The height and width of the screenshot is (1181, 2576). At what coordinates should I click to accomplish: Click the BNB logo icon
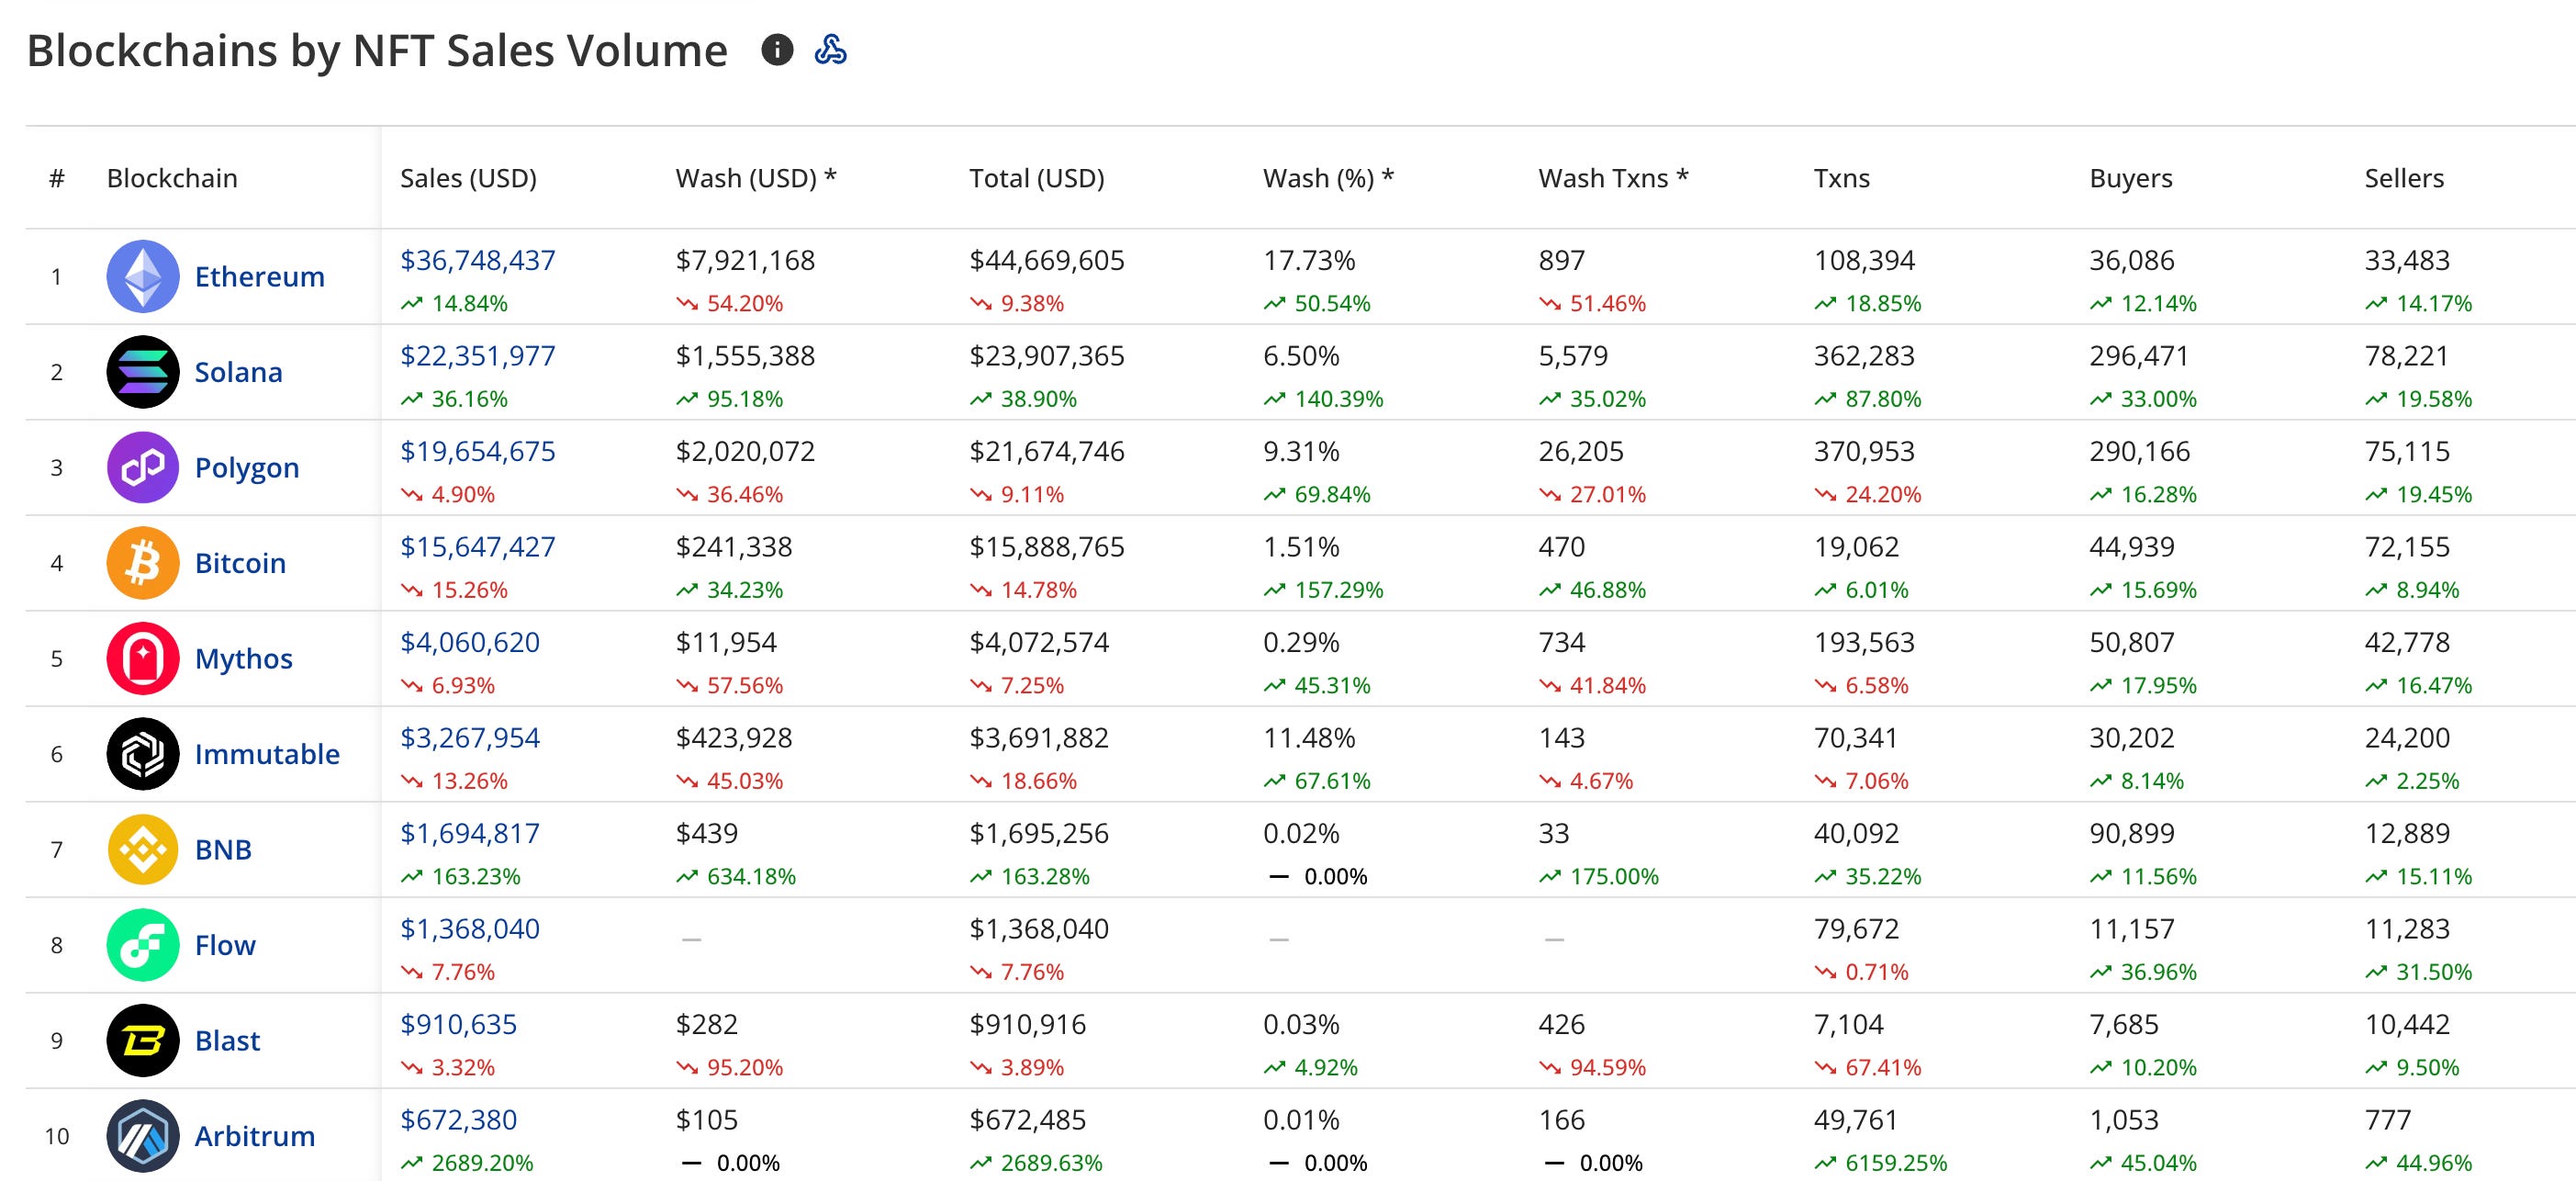pyautogui.click(x=143, y=849)
